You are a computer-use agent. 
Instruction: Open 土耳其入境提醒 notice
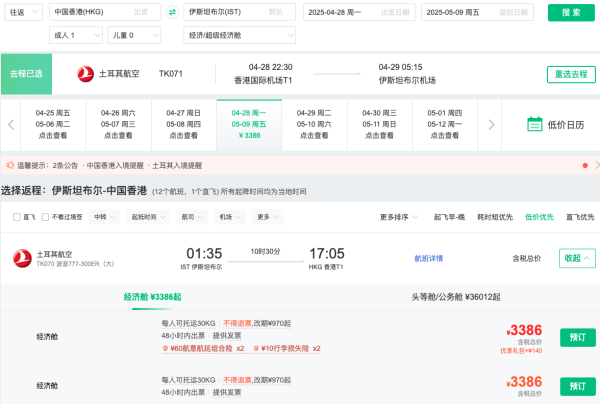(177, 165)
